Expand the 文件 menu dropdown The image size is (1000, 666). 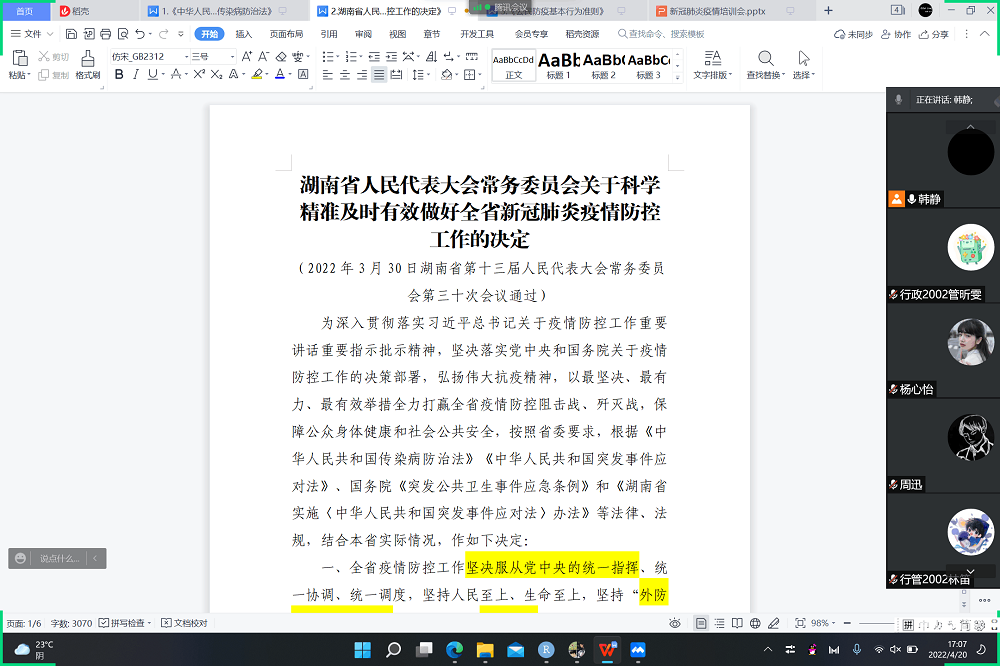(50, 34)
